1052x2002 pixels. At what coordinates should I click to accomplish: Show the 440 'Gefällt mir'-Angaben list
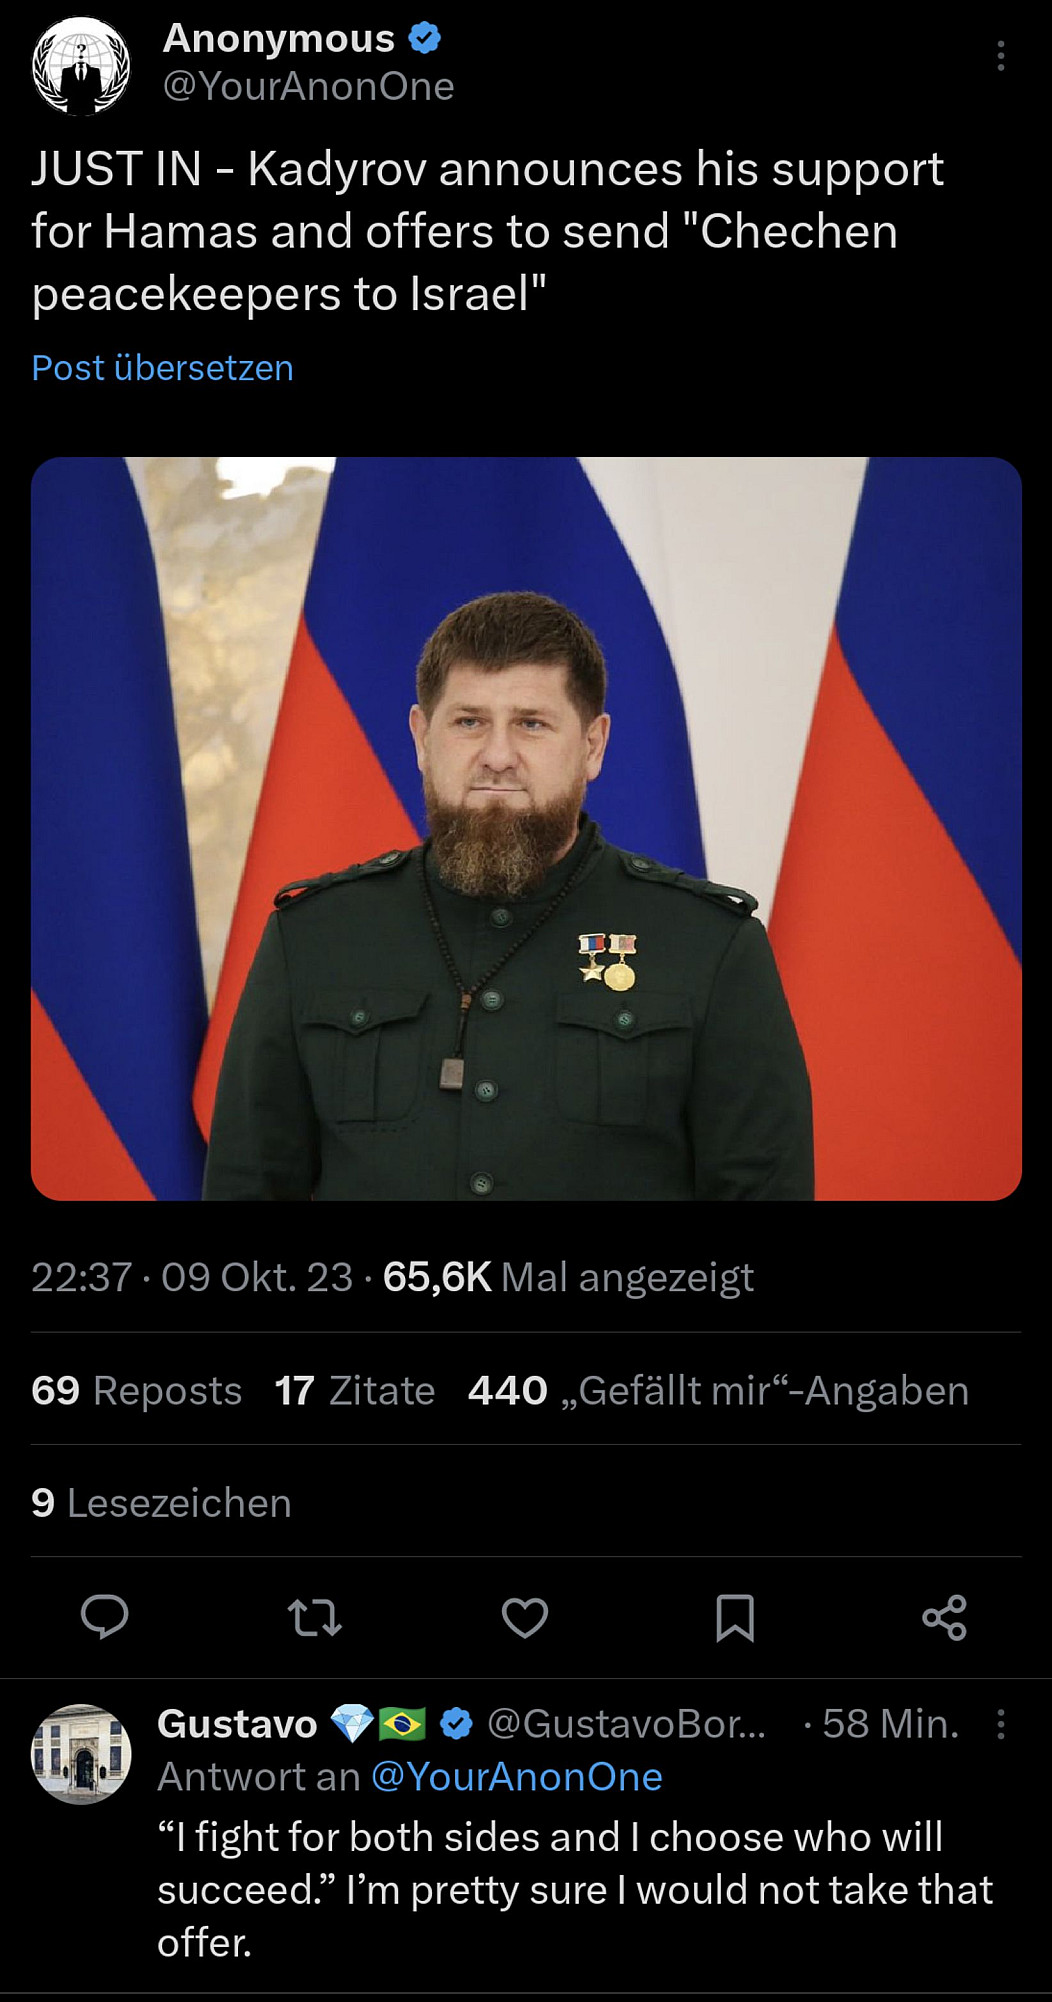point(718,1390)
